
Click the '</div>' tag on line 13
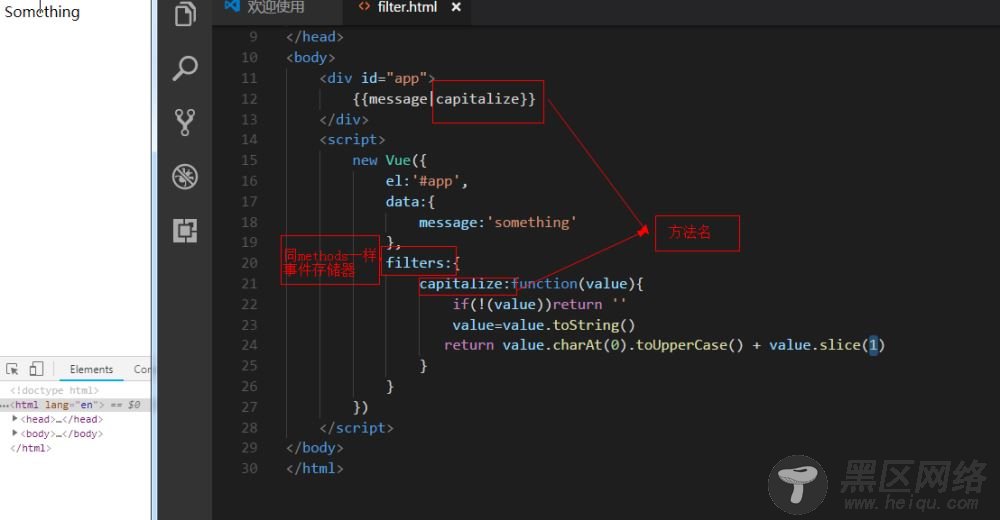[x=344, y=119]
